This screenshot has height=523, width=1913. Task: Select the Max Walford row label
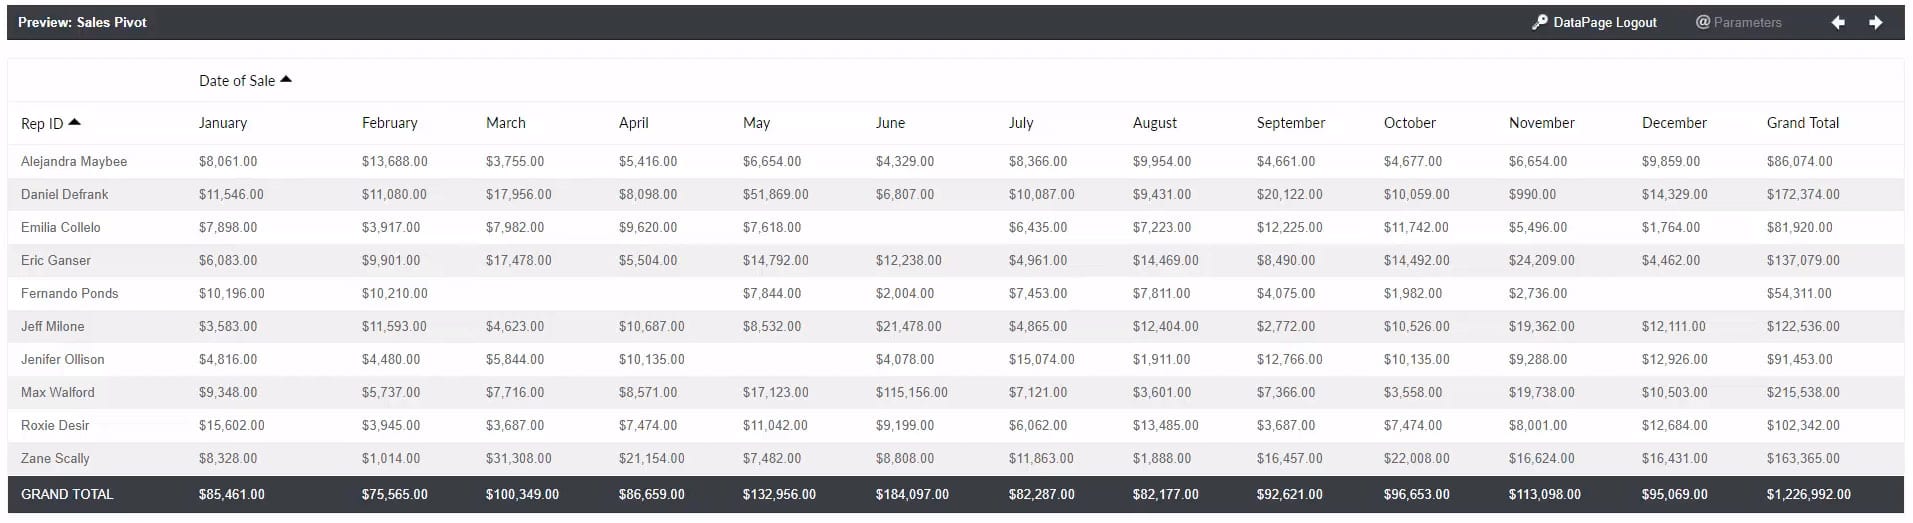coord(58,392)
